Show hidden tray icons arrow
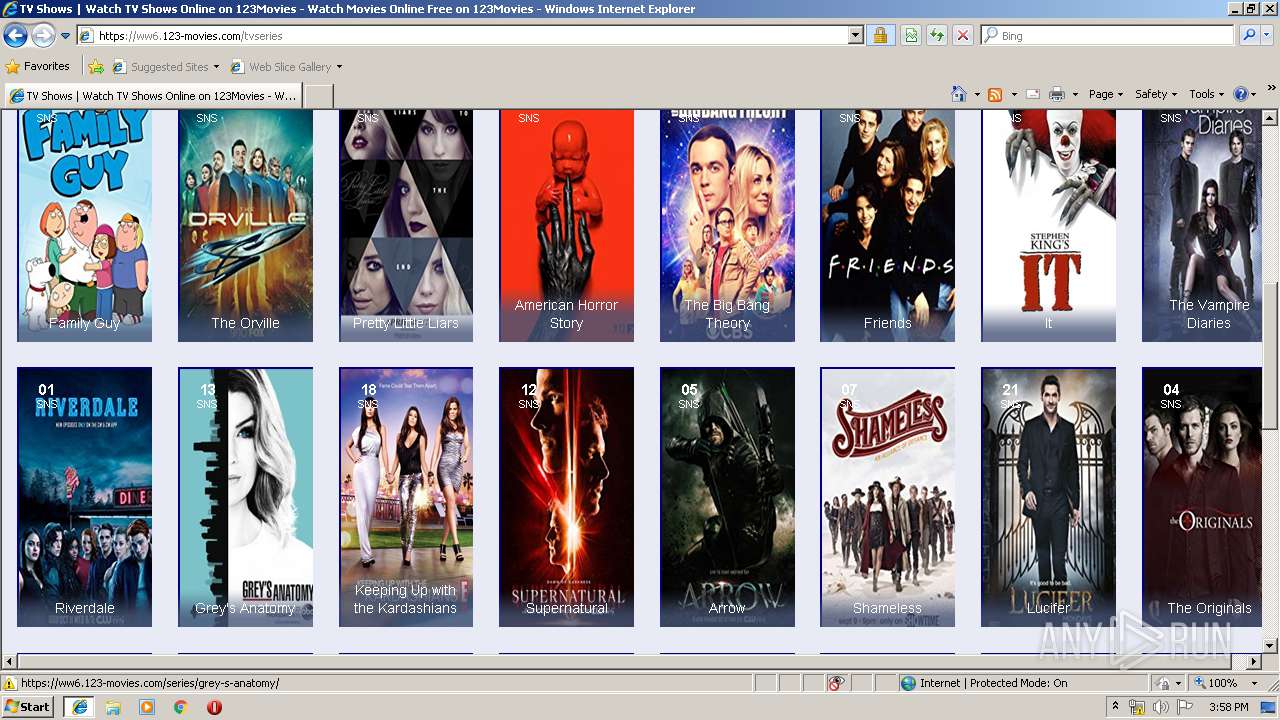The height and width of the screenshot is (720, 1280). pyautogui.click(x=1116, y=707)
